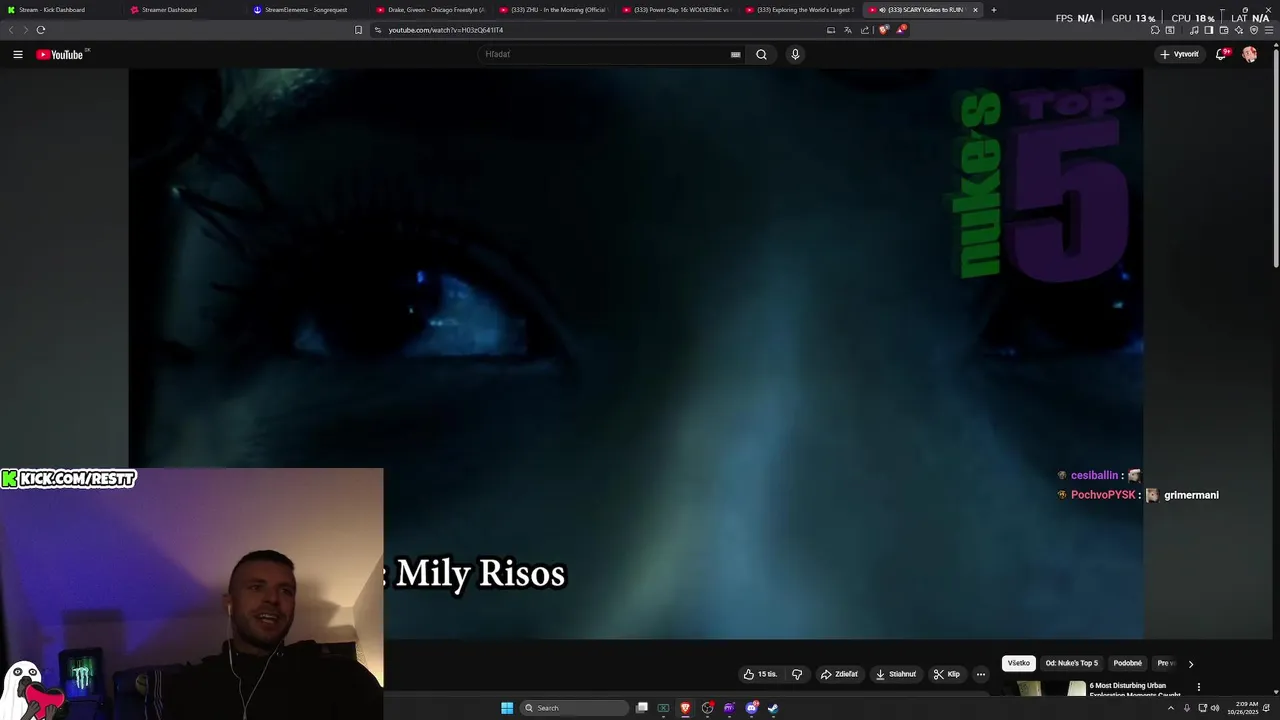Click the YouTube search magnifier button

tap(761, 55)
